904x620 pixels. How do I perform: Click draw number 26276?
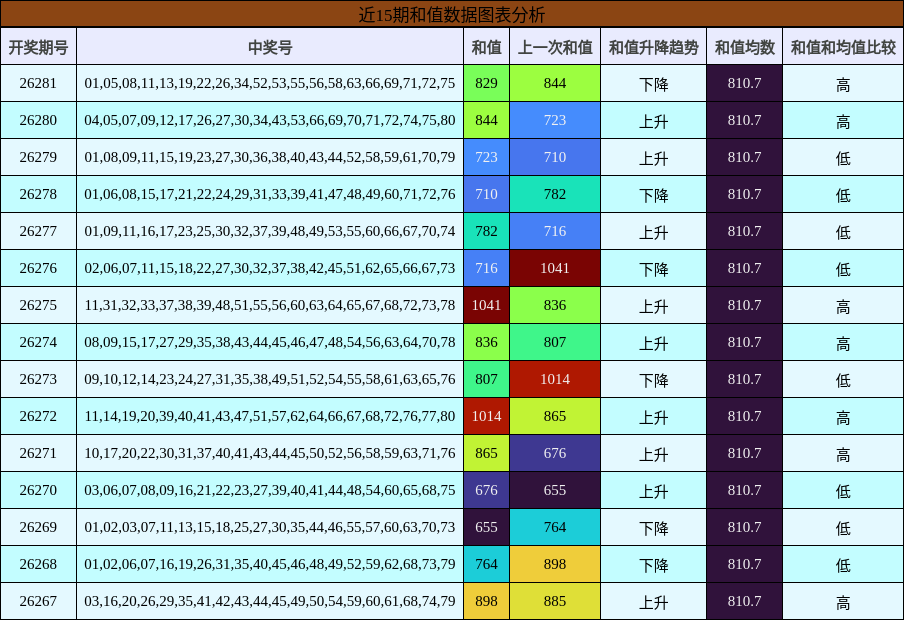click(38, 268)
